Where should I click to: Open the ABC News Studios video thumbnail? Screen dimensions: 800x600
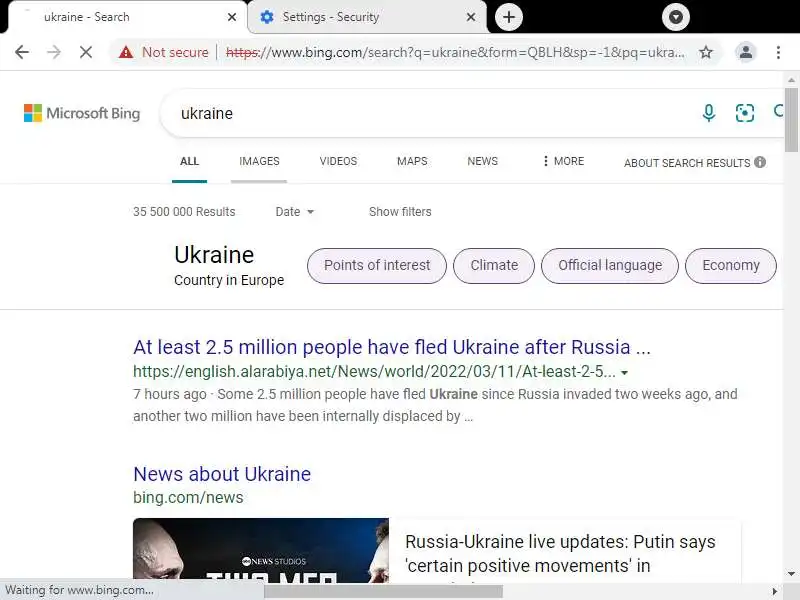click(x=261, y=550)
